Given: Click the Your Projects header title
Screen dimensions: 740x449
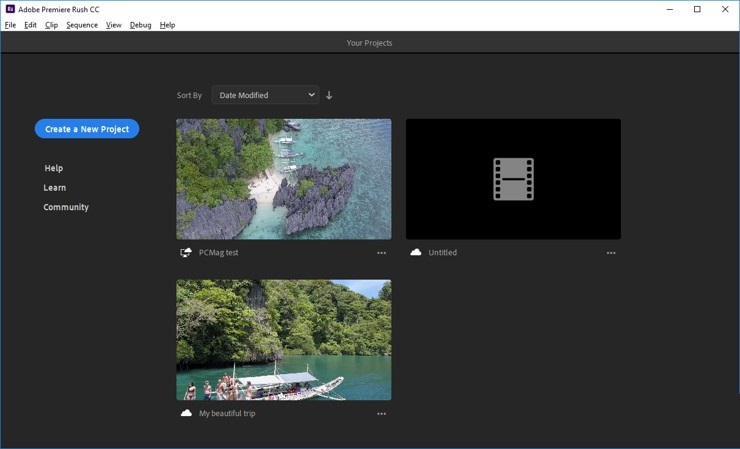Looking at the screenshot, I should click(369, 43).
